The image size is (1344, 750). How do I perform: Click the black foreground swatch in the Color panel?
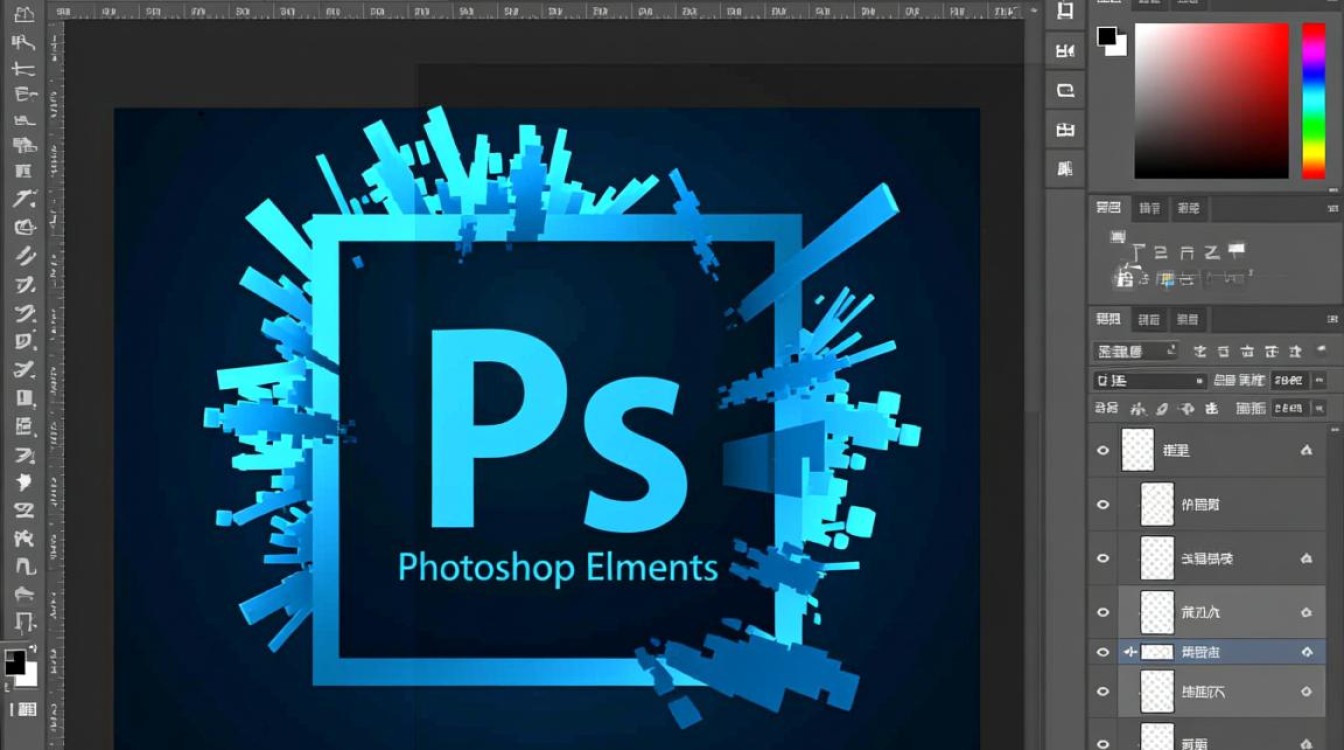click(1106, 38)
